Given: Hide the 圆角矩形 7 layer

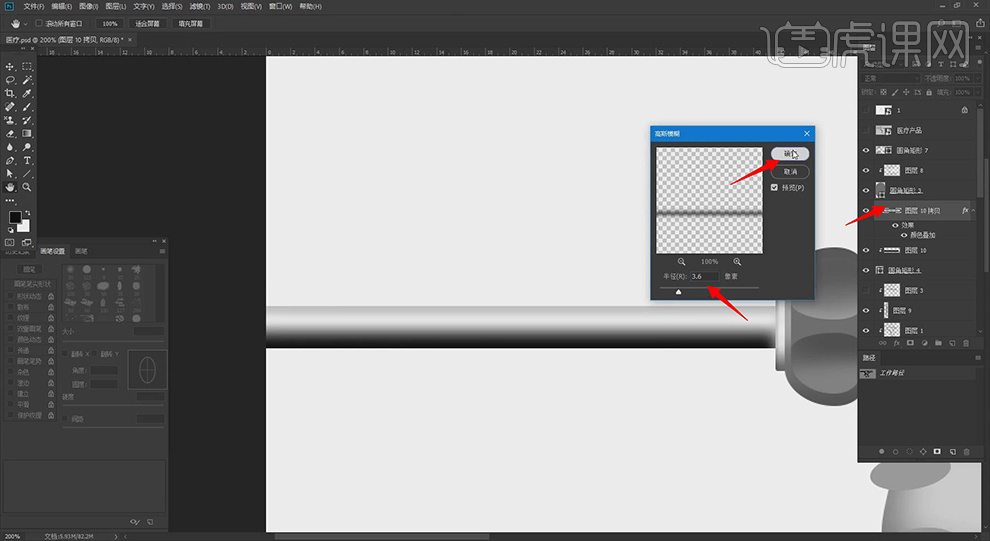Looking at the screenshot, I should click(x=866, y=150).
